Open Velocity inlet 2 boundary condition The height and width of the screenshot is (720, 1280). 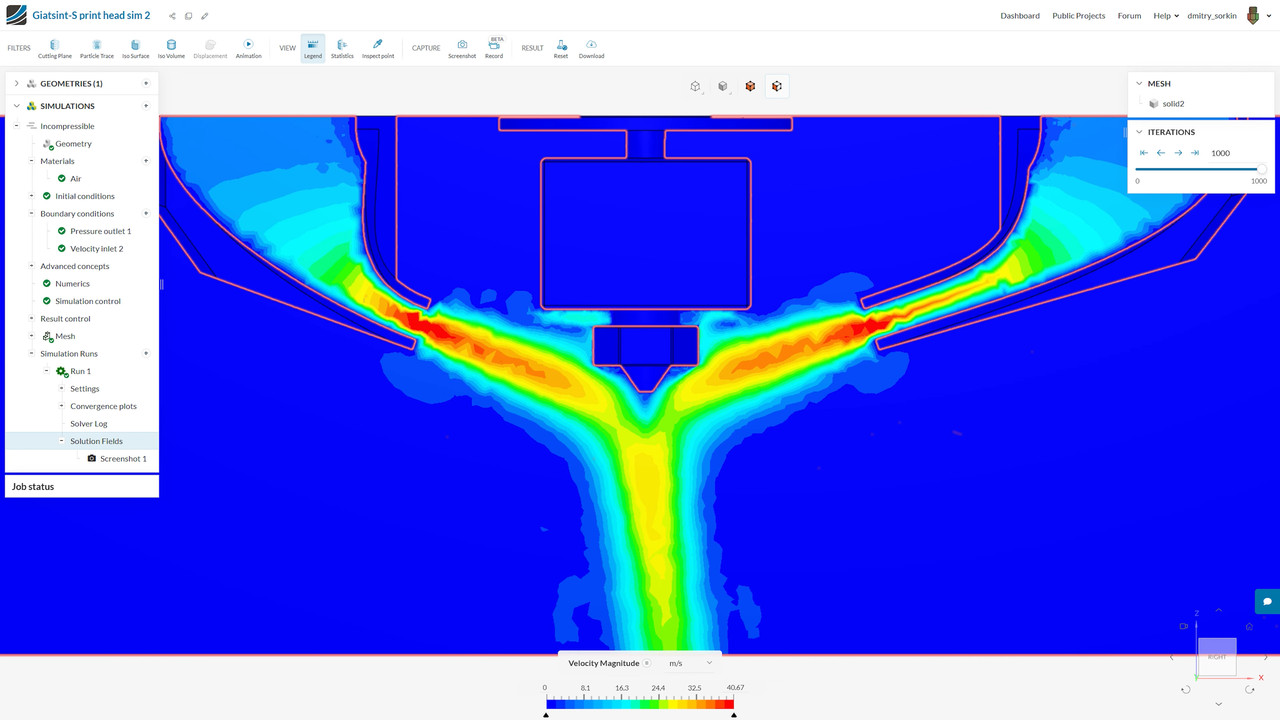97,249
